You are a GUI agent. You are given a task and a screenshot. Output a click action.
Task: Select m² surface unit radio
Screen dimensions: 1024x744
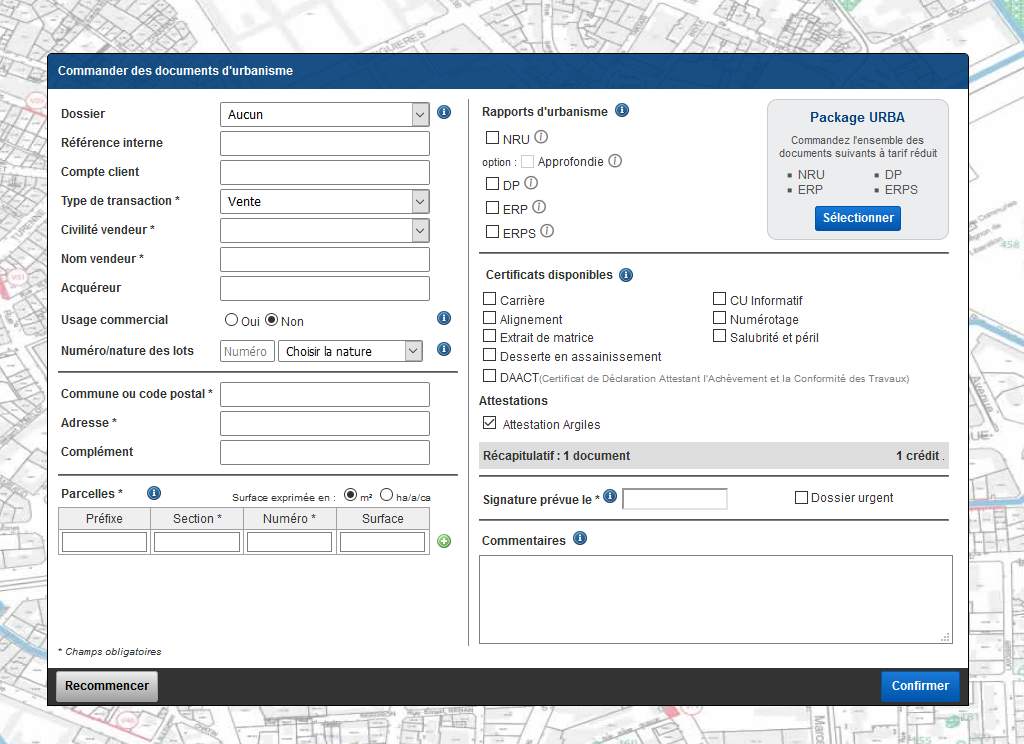coord(351,494)
